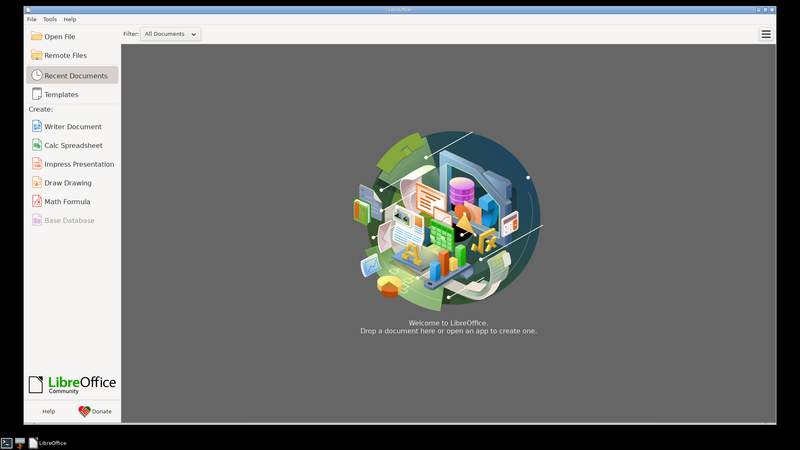Click the Templates label
800x450 pixels.
(x=61, y=94)
